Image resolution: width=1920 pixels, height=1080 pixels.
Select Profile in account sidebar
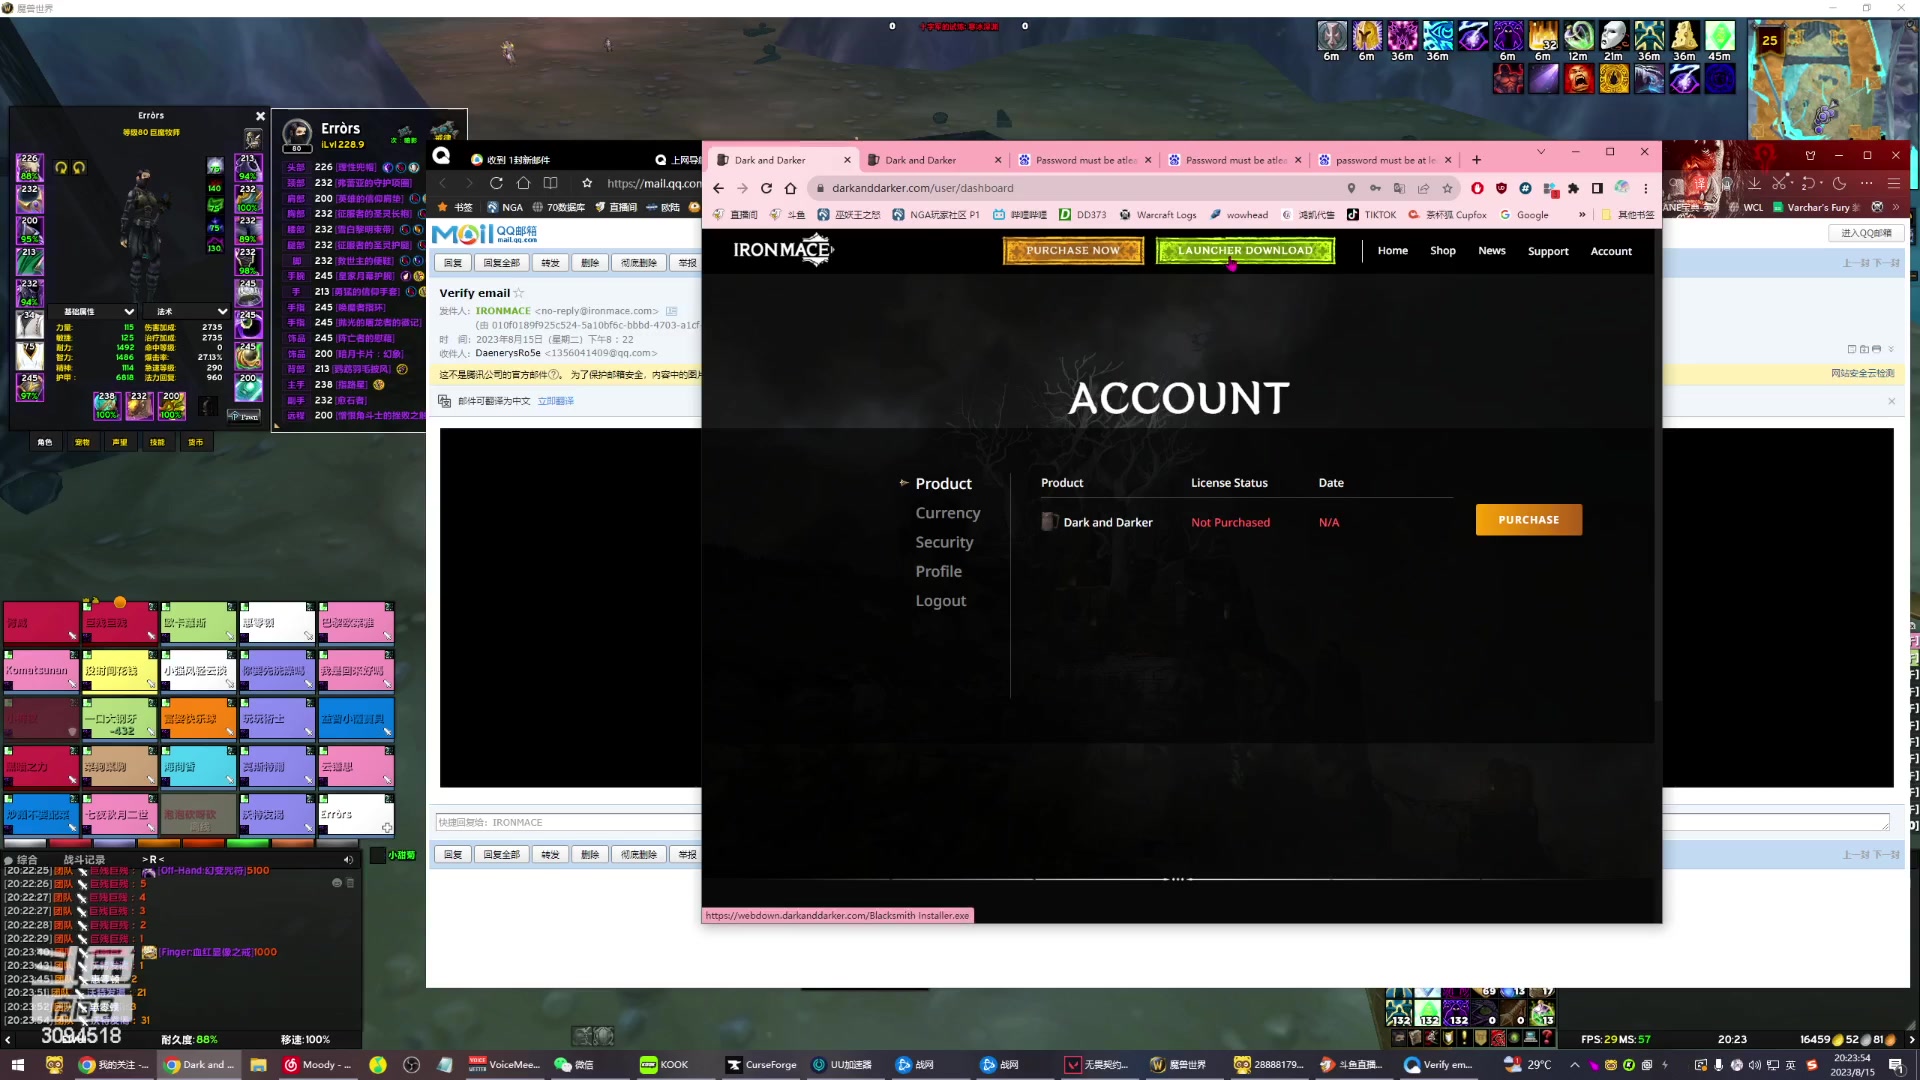click(x=938, y=571)
